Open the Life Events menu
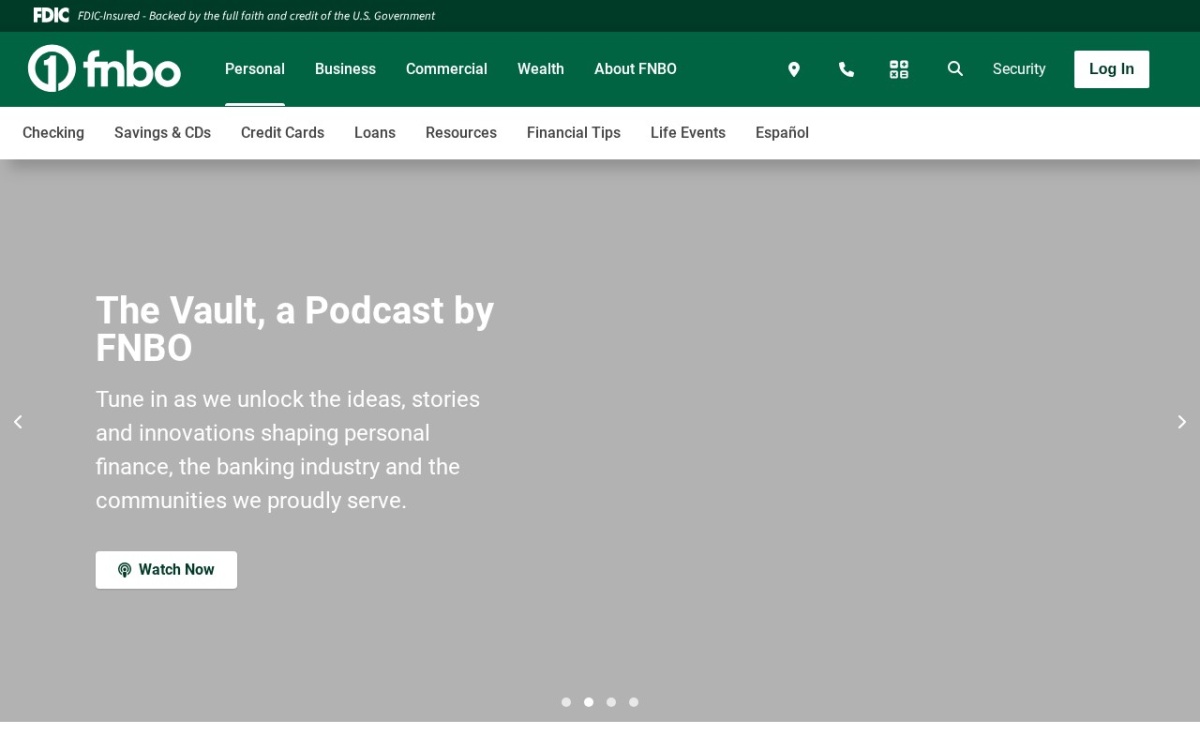 [x=688, y=133]
